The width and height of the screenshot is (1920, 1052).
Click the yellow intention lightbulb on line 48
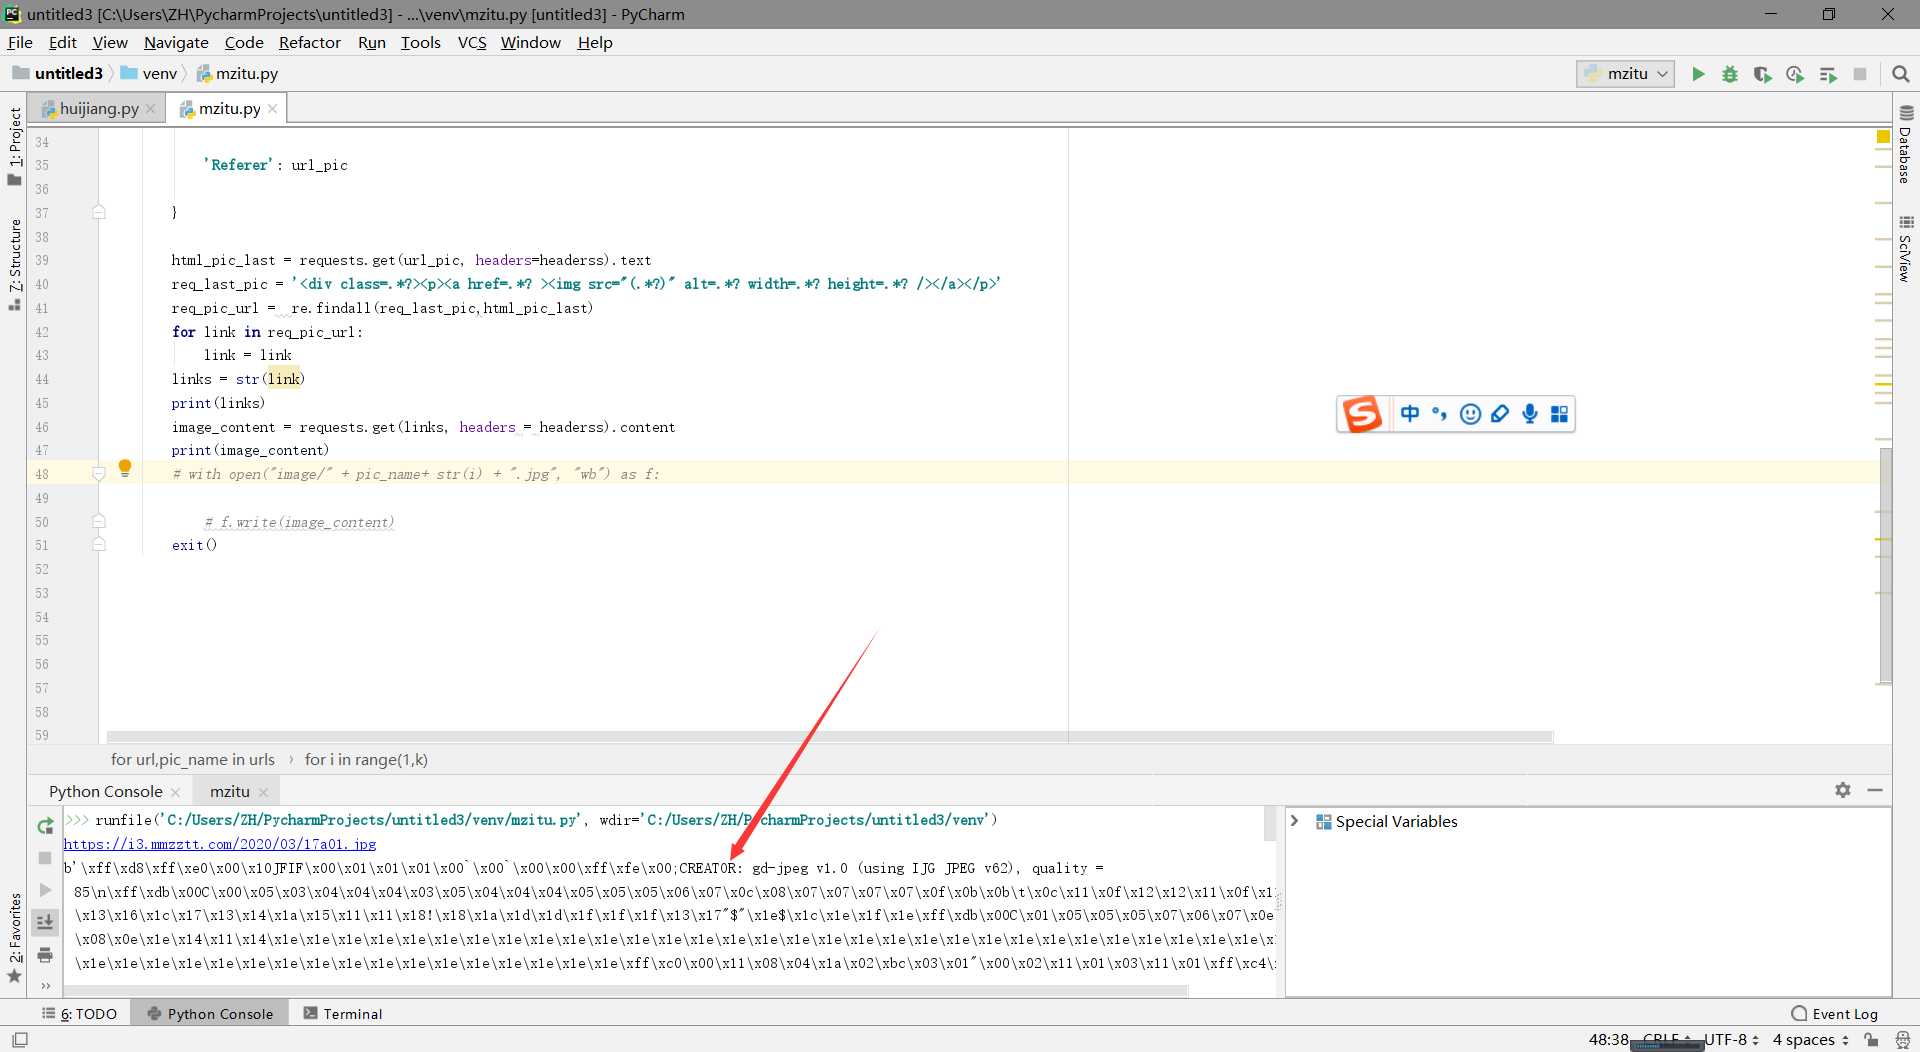coord(125,468)
